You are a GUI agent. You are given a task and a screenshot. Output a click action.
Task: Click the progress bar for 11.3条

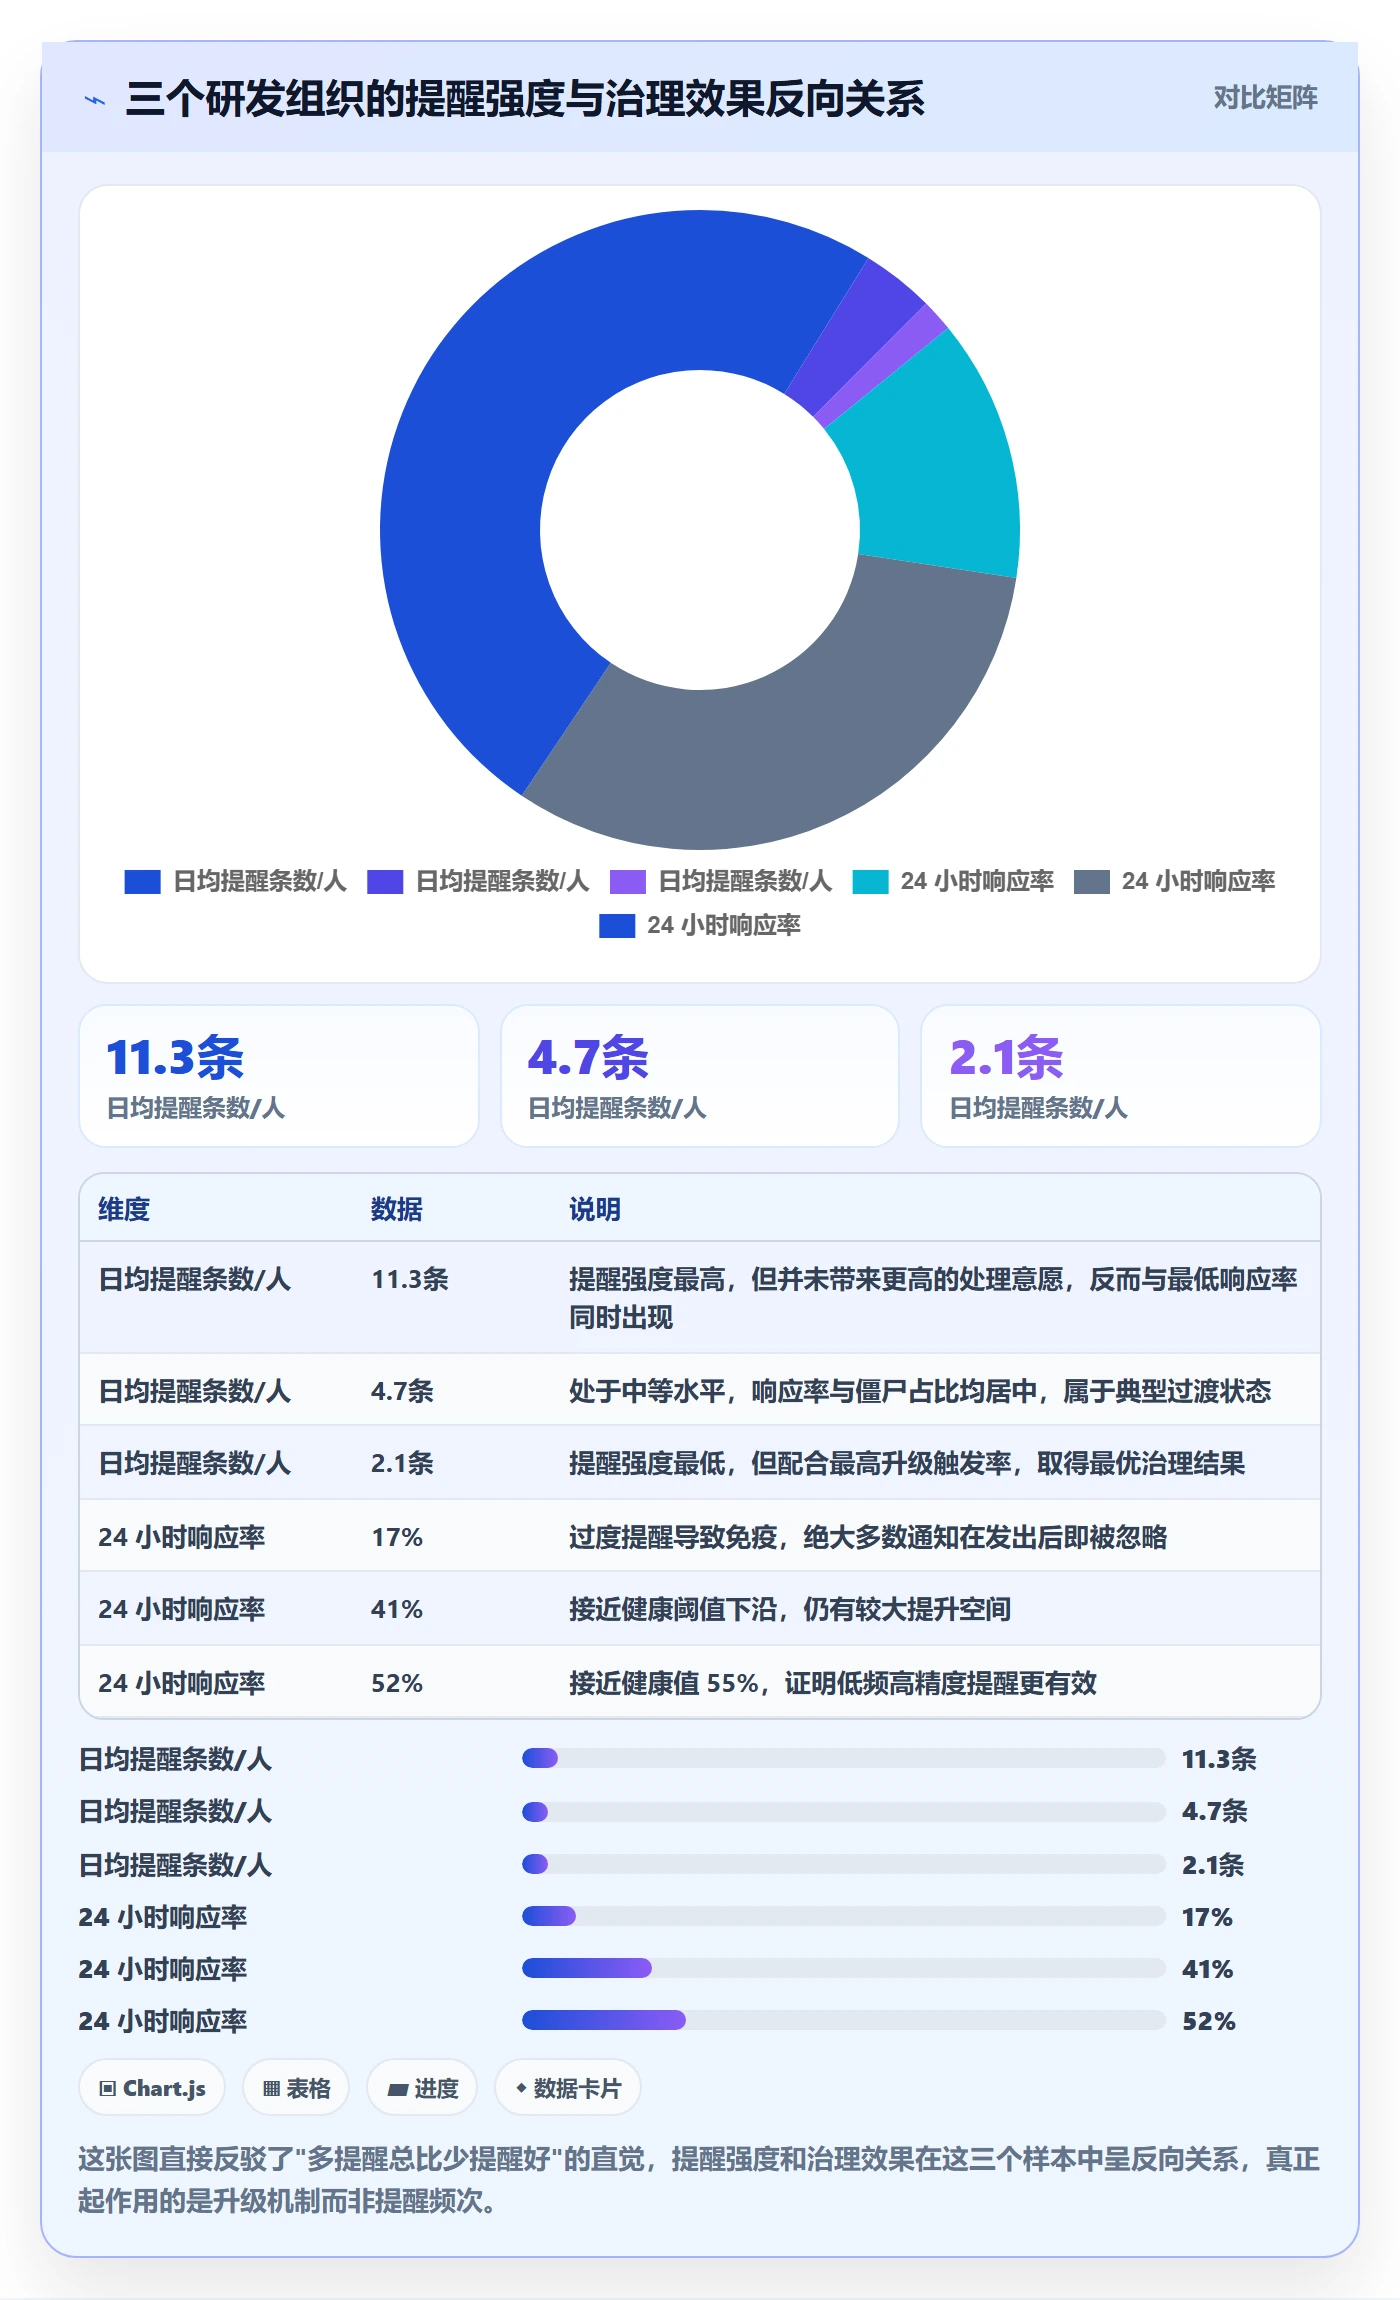(x=843, y=1758)
